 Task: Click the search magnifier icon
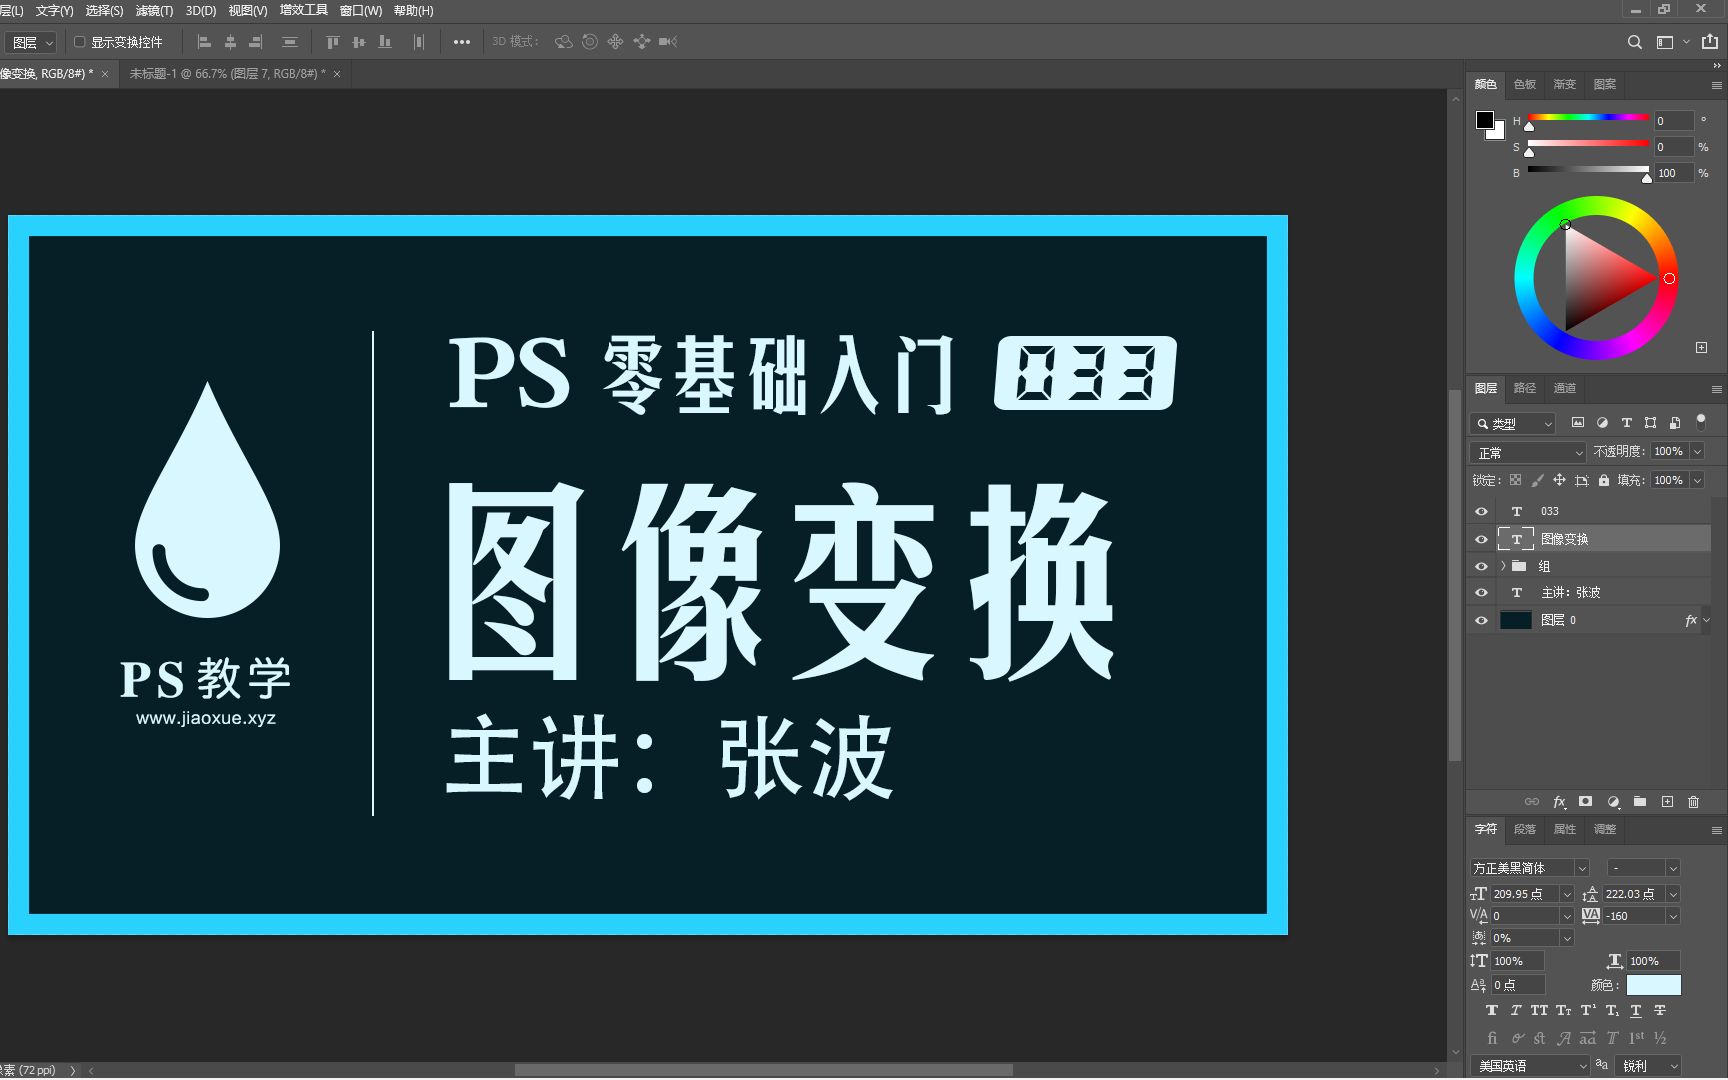(x=1634, y=42)
